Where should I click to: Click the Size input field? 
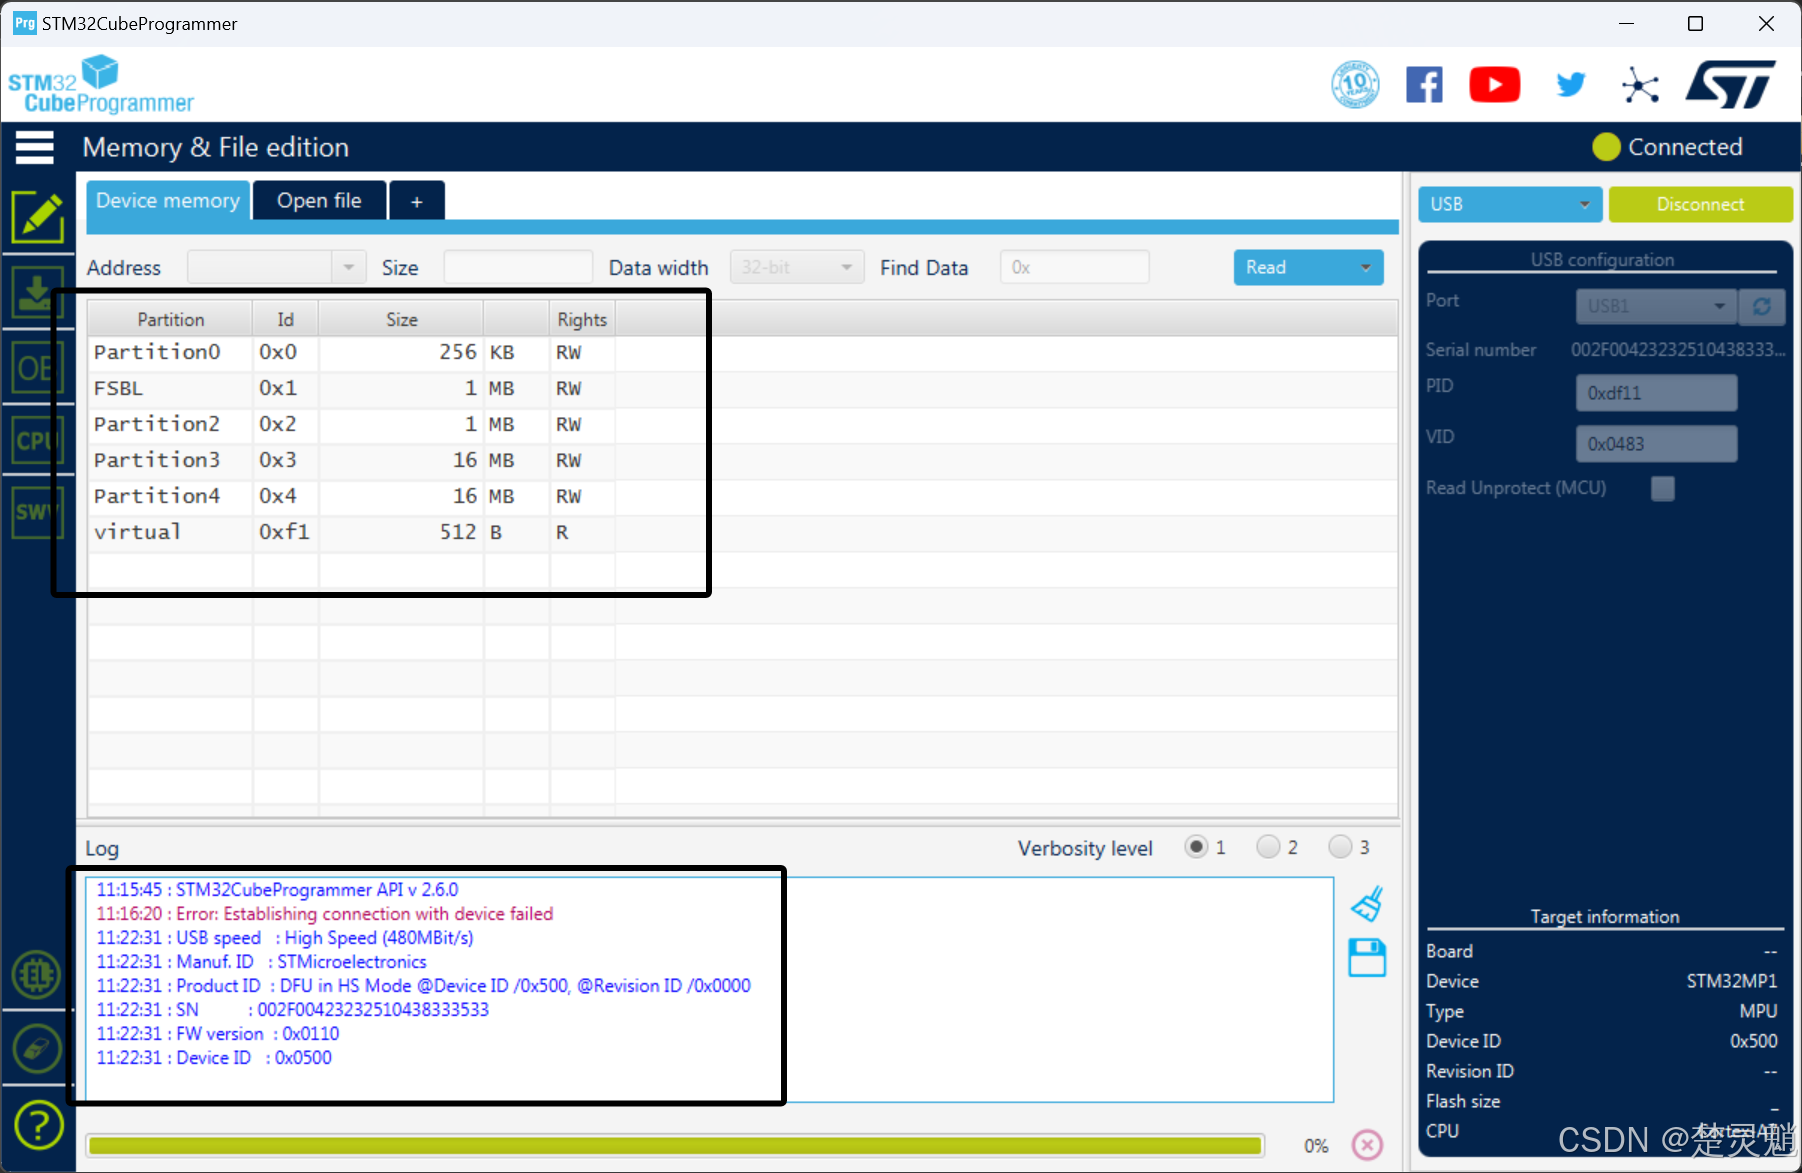point(518,267)
